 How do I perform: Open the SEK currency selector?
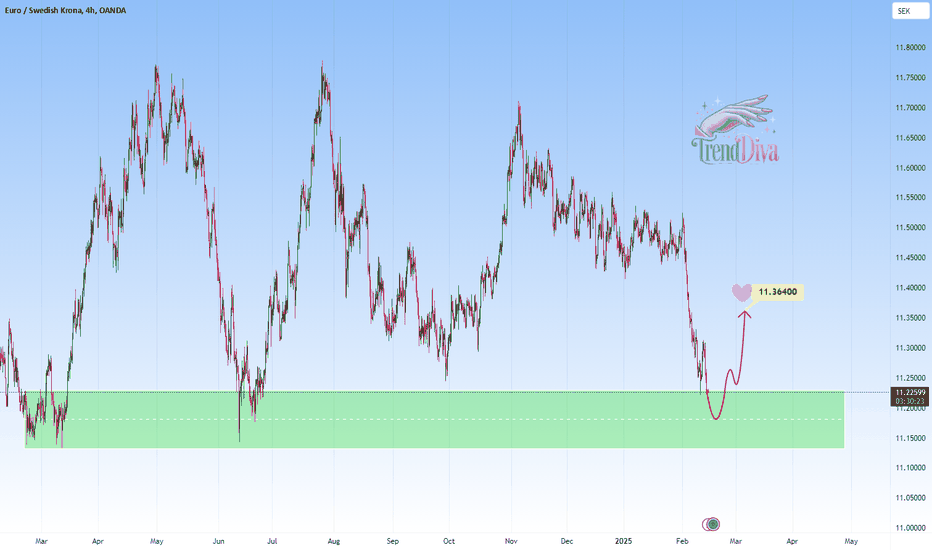click(x=910, y=11)
